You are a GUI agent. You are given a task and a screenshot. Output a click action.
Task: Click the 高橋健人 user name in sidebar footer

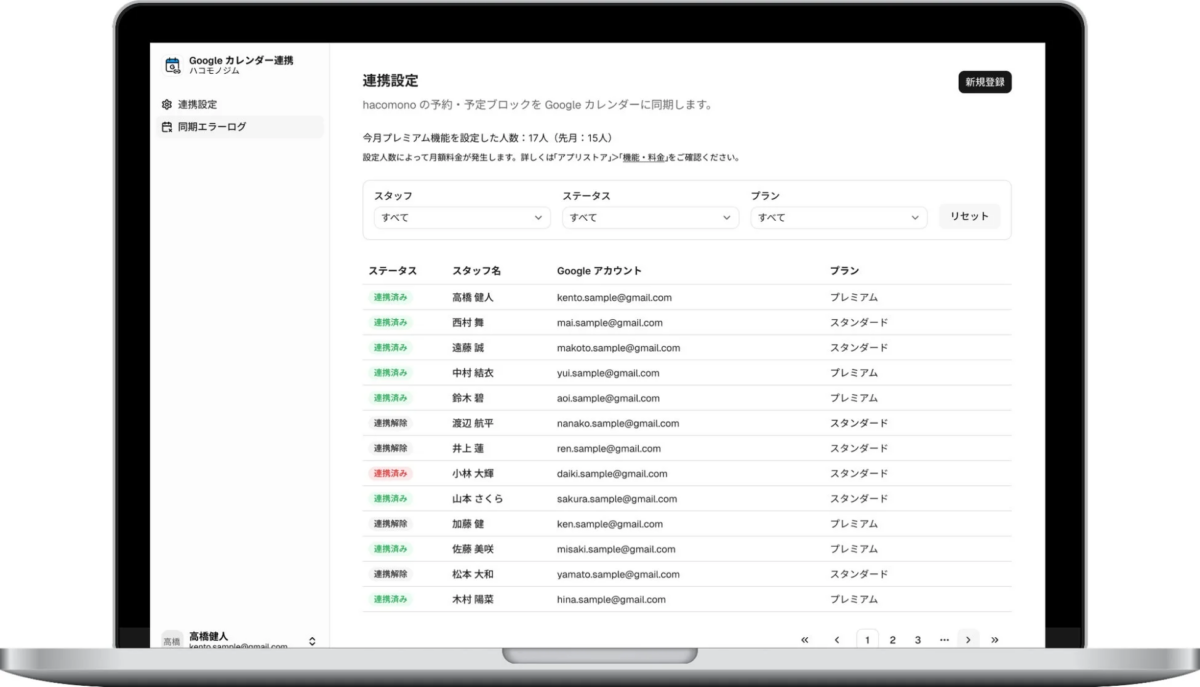(209, 636)
